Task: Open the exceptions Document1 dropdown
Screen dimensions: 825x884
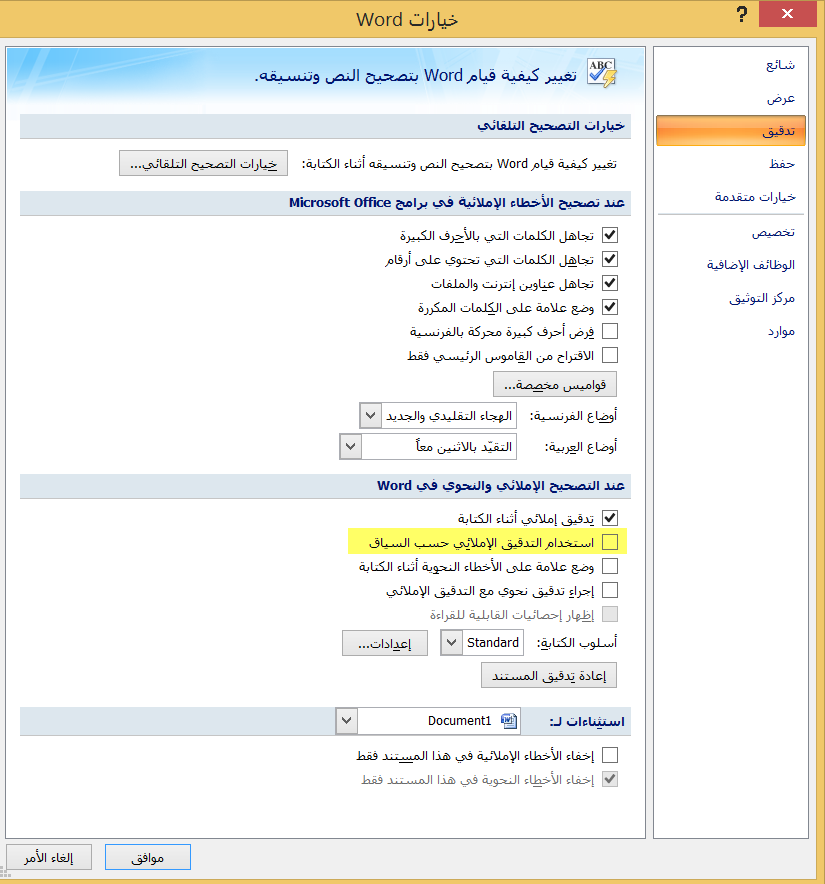Action: click(345, 720)
